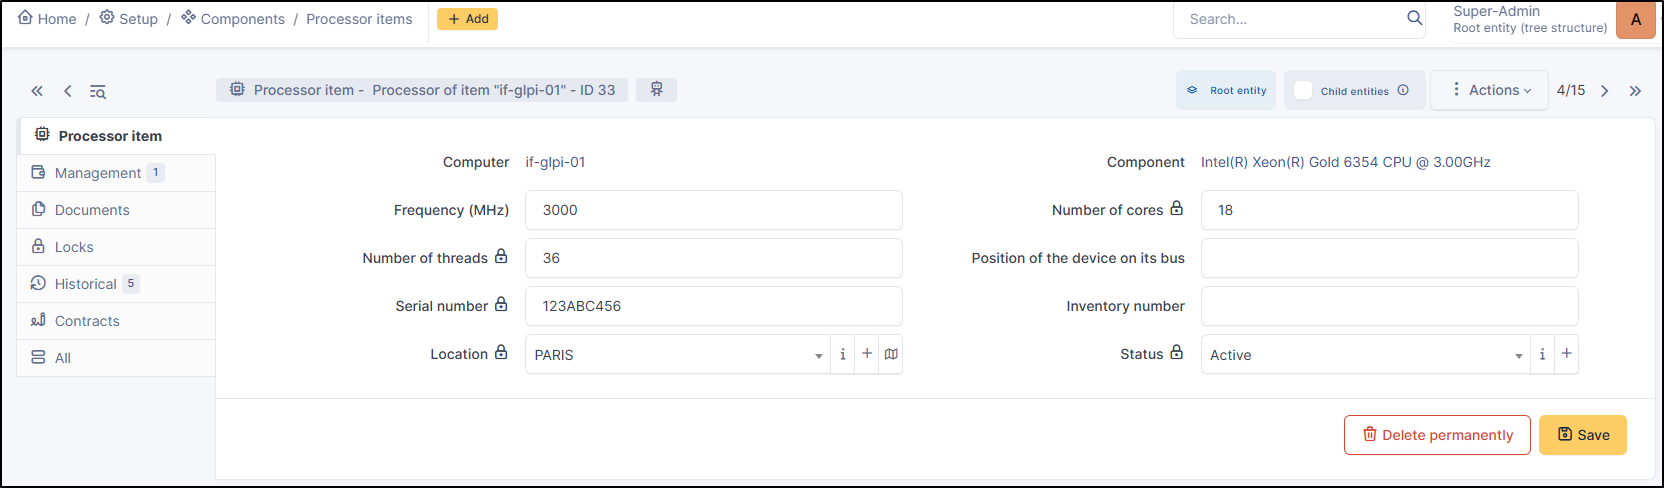Jump to last record with double chevron

tap(1635, 91)
